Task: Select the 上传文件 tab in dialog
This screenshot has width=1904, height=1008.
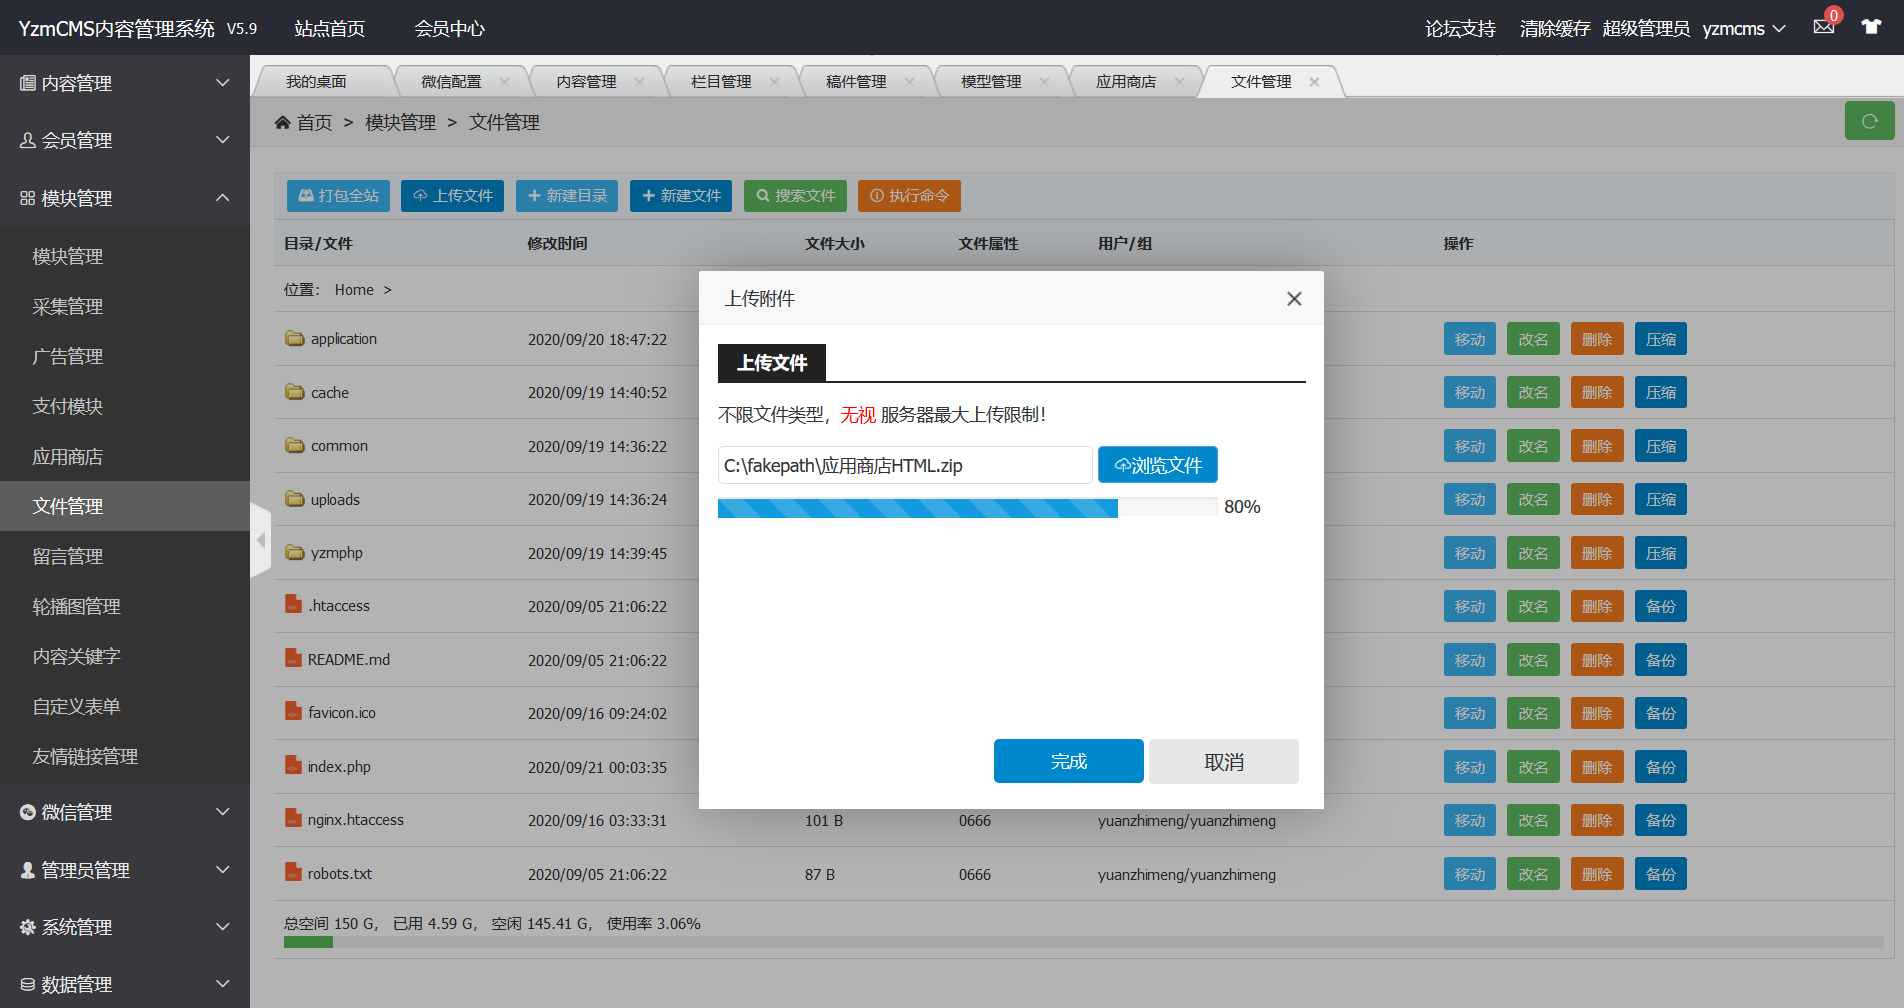Action: click(x=771, y=363)
